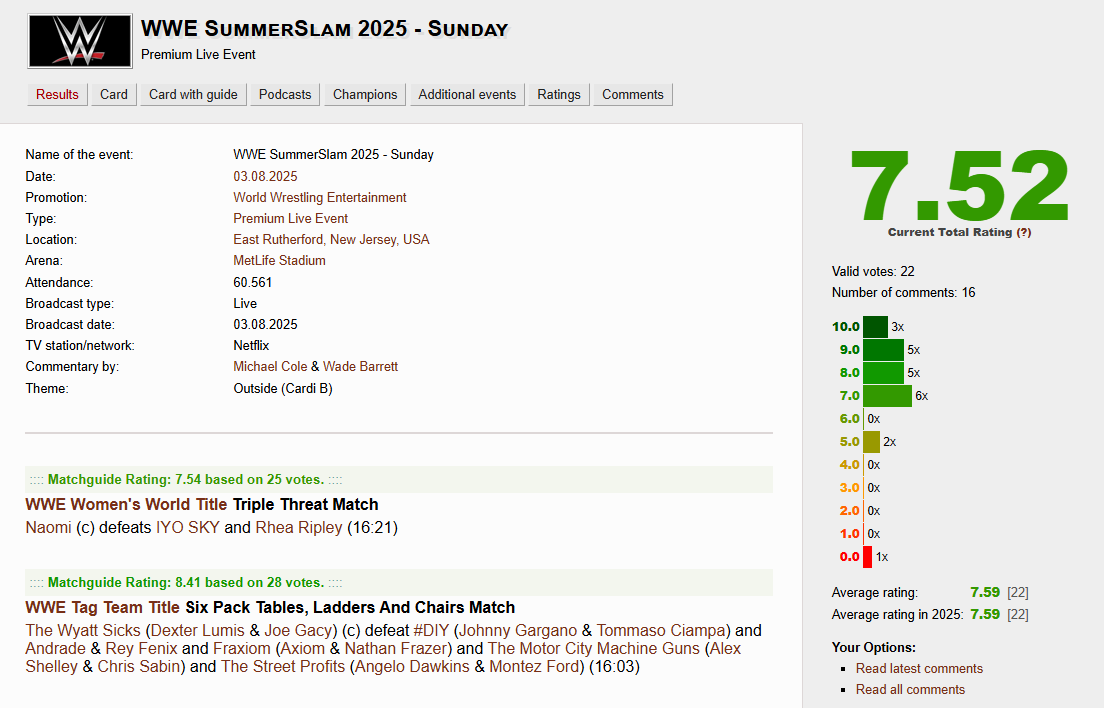Screen dimensions: 1104x708
Task: Click the Matchguide Rating 7.54 text
Action: (186, 479)
